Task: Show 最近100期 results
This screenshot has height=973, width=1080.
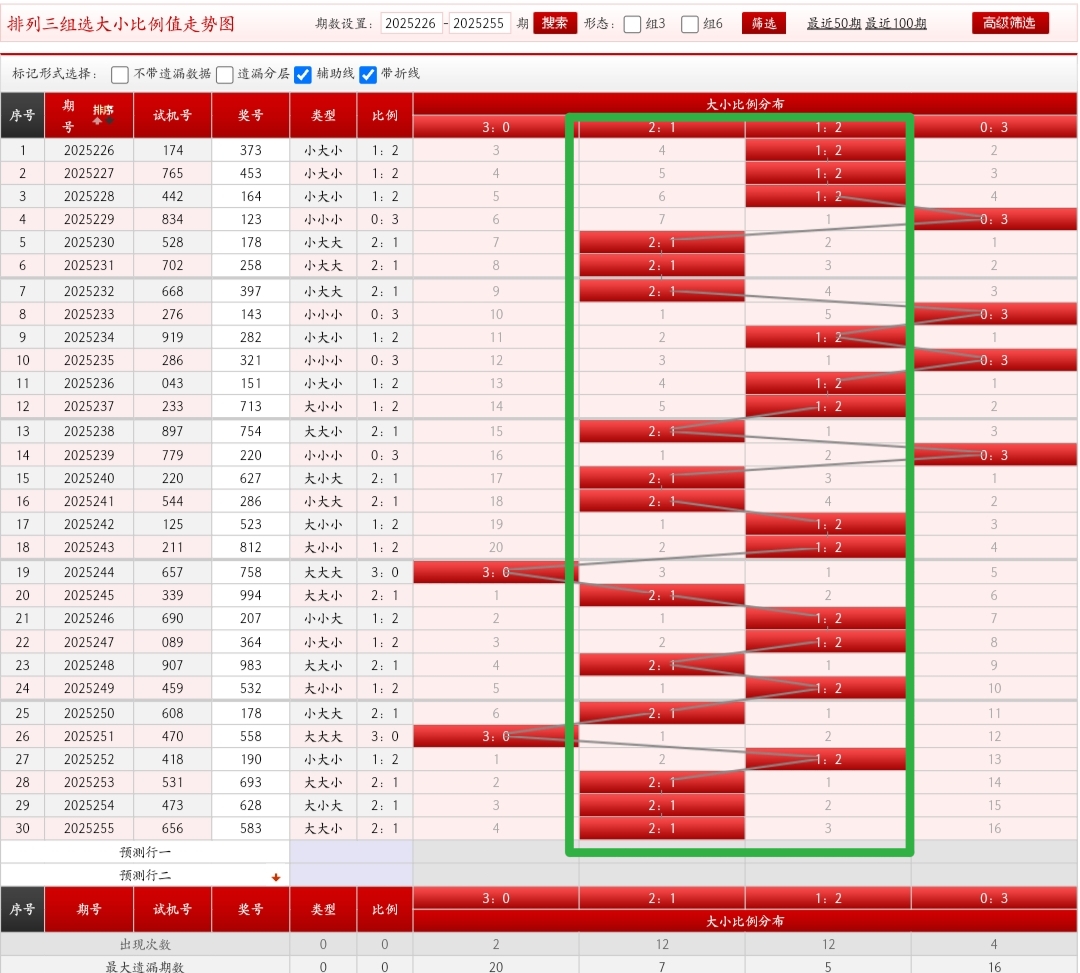Action: pos(896,23)
